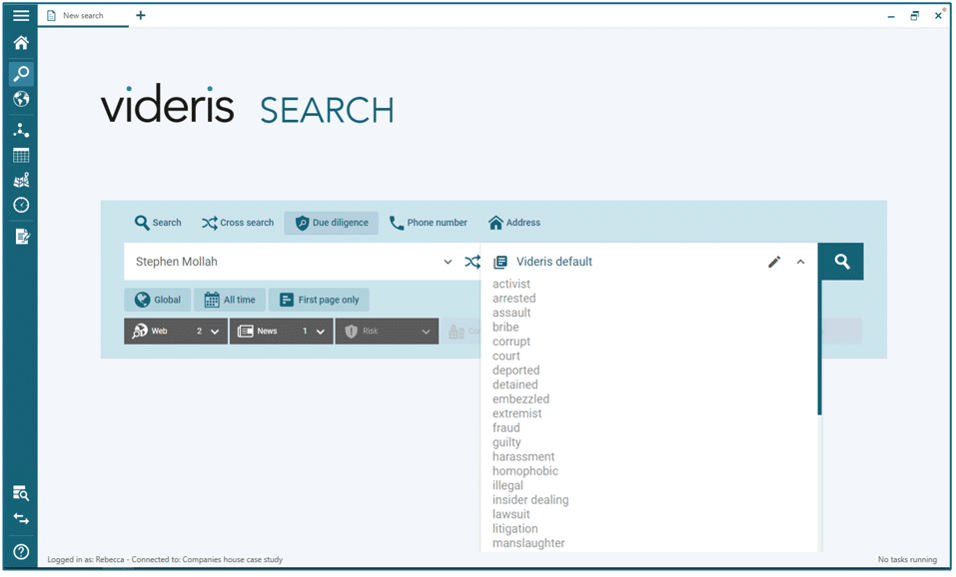
Task: Click the 'No tasks running' status text
Action: pyautogui.click(x=907, y=559)
